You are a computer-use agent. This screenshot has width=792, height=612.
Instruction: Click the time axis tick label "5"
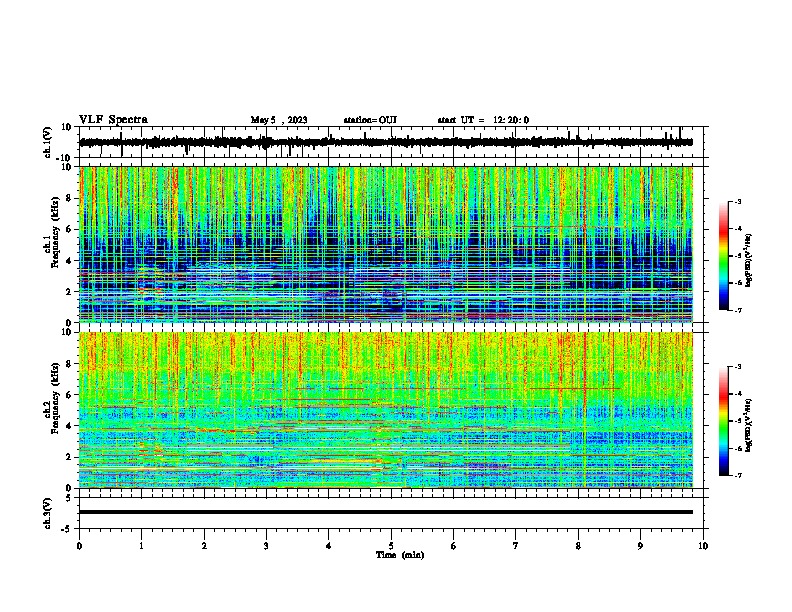pyautogui.click(x=391, y=546)
